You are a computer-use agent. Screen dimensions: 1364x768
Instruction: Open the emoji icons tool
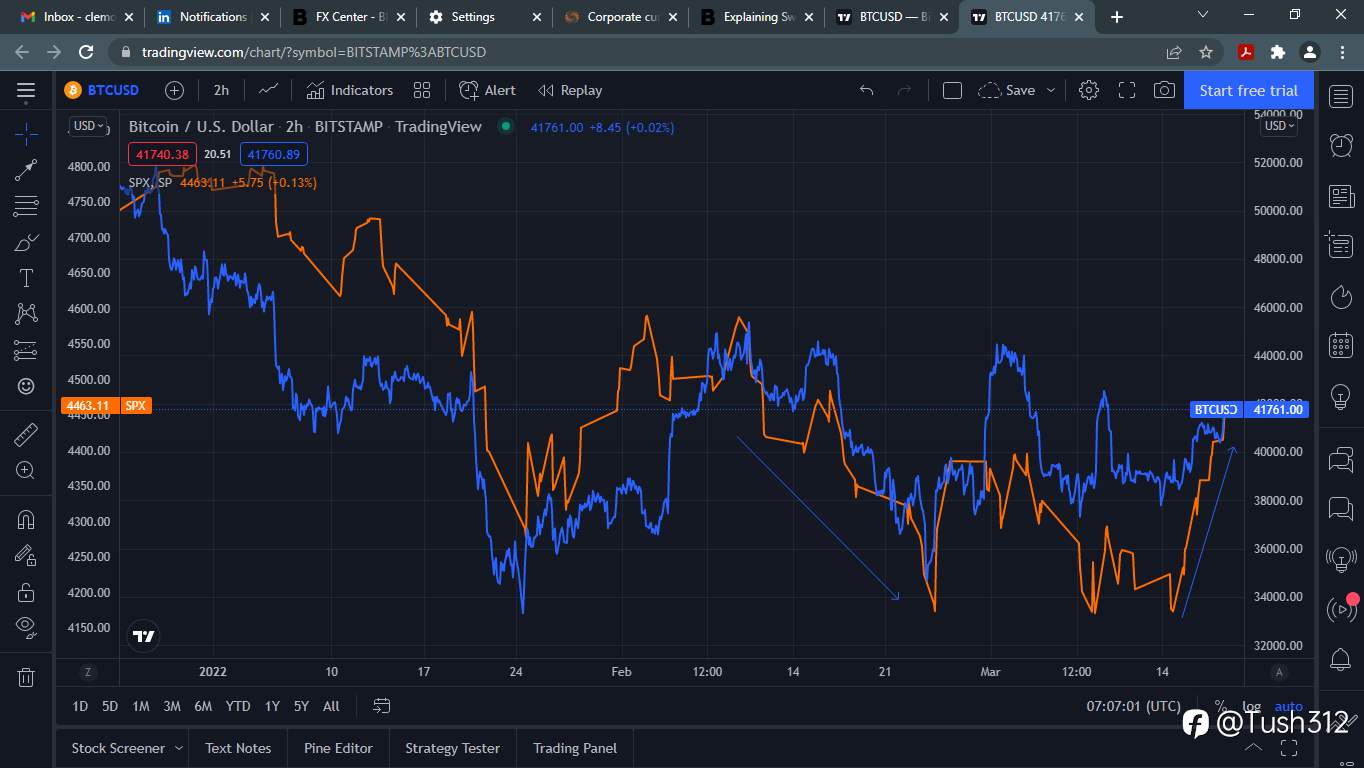(x=26, y=386)
